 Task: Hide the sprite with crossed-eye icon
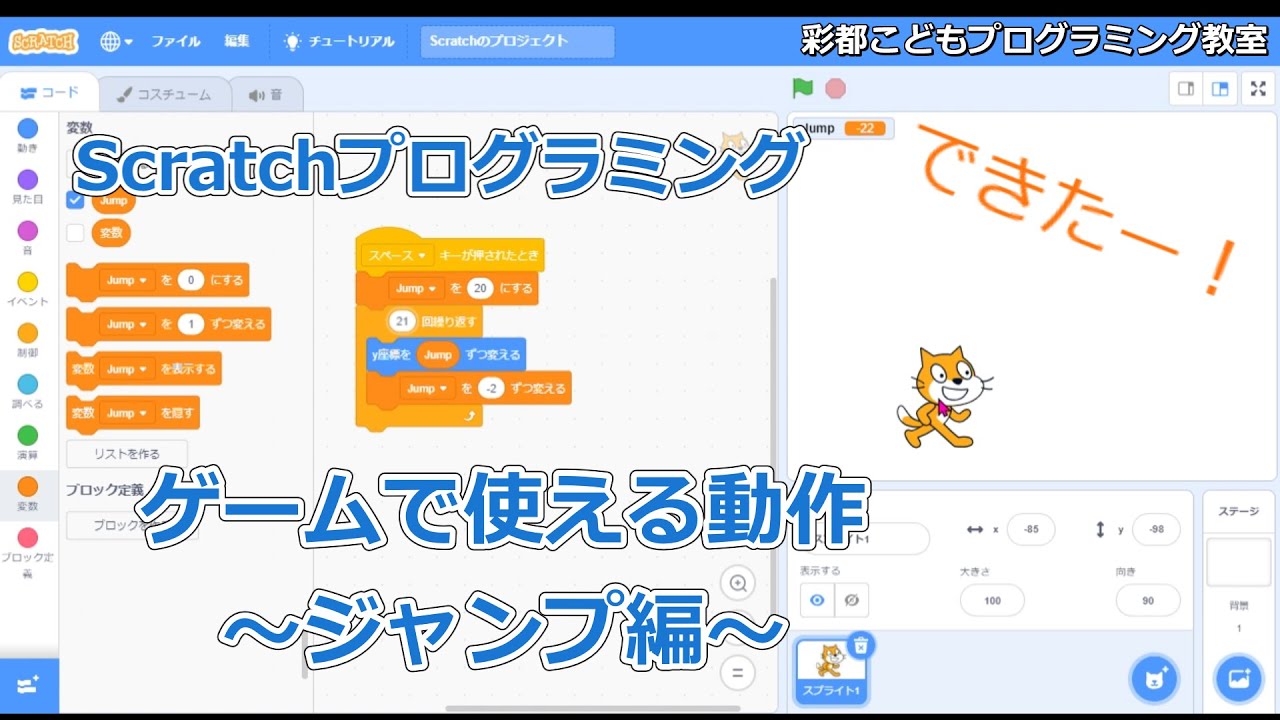coord(851,600)
